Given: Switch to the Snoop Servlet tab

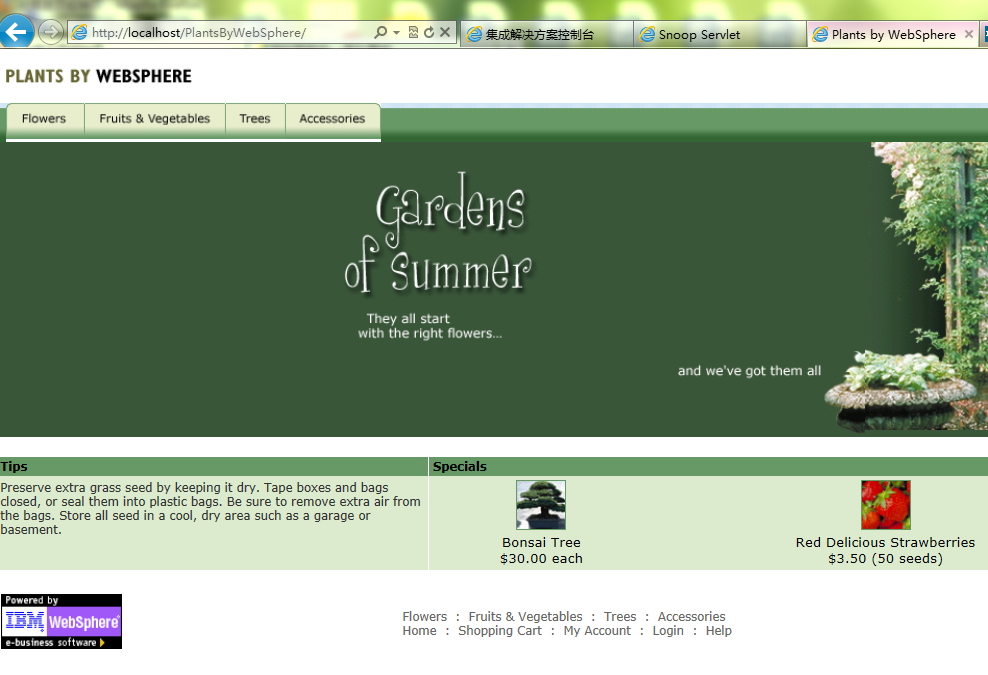Looking at the screenshot, I should point(720,34).
